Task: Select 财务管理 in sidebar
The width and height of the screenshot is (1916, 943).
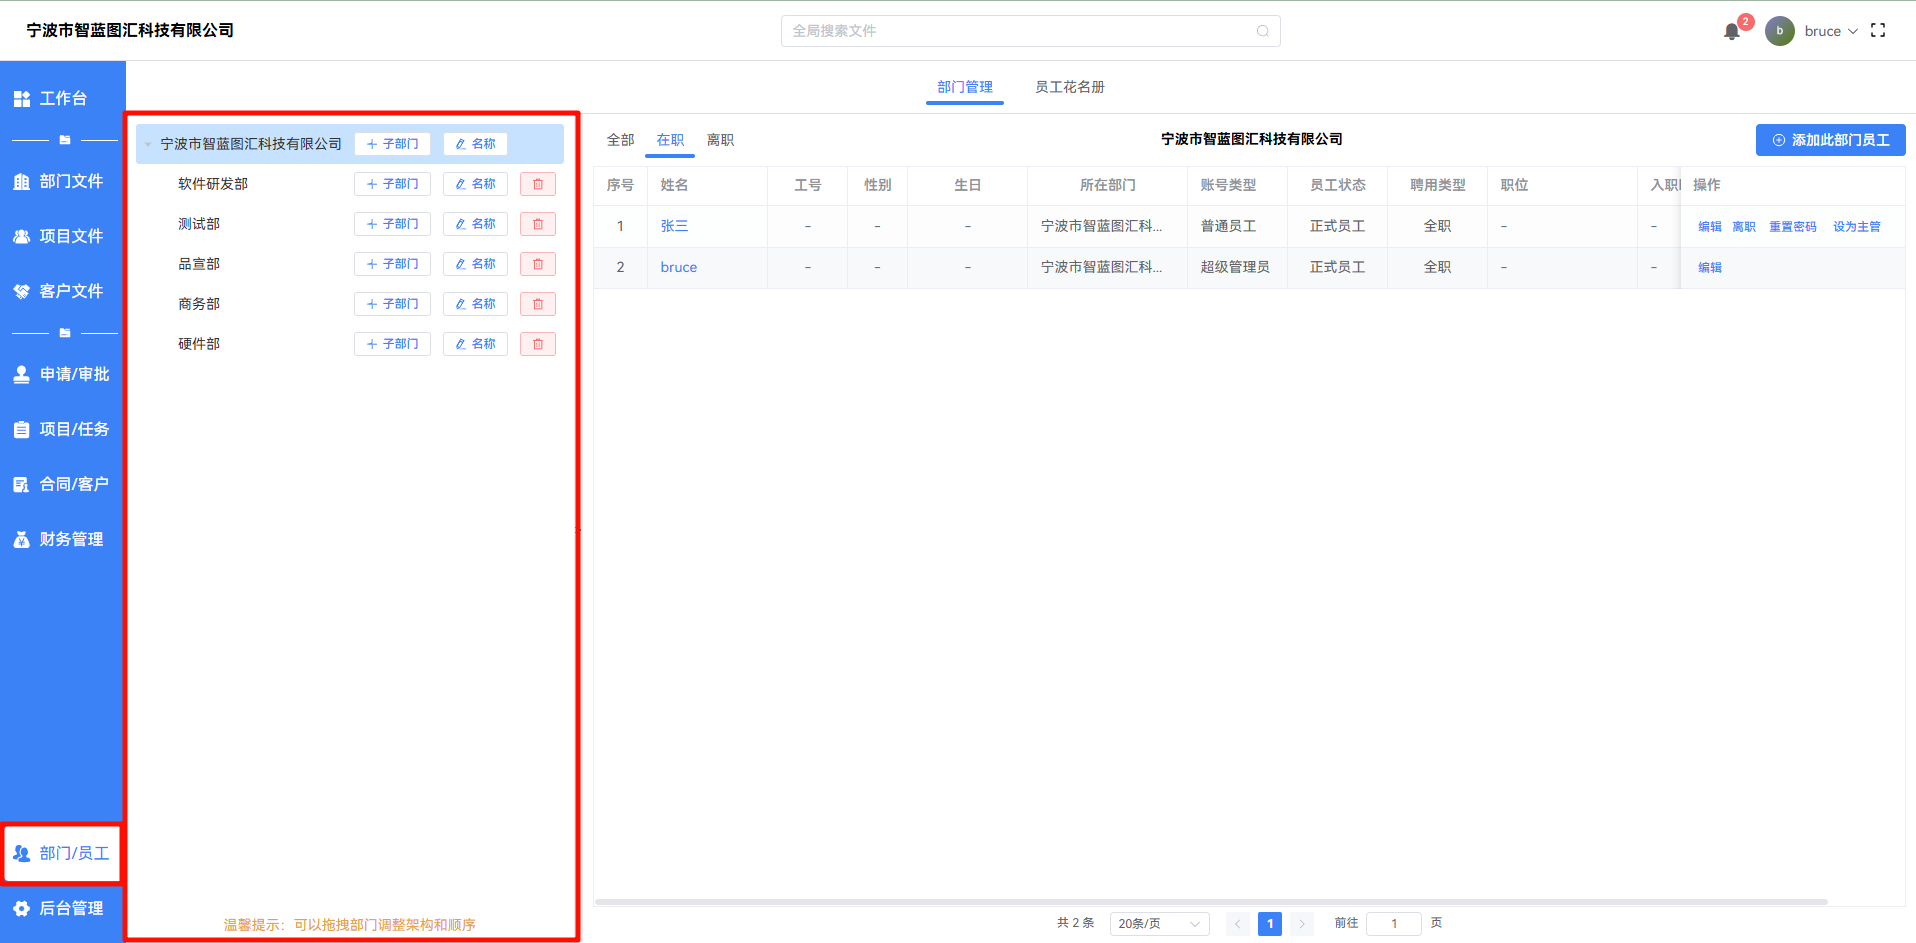Action: [62, 539]
